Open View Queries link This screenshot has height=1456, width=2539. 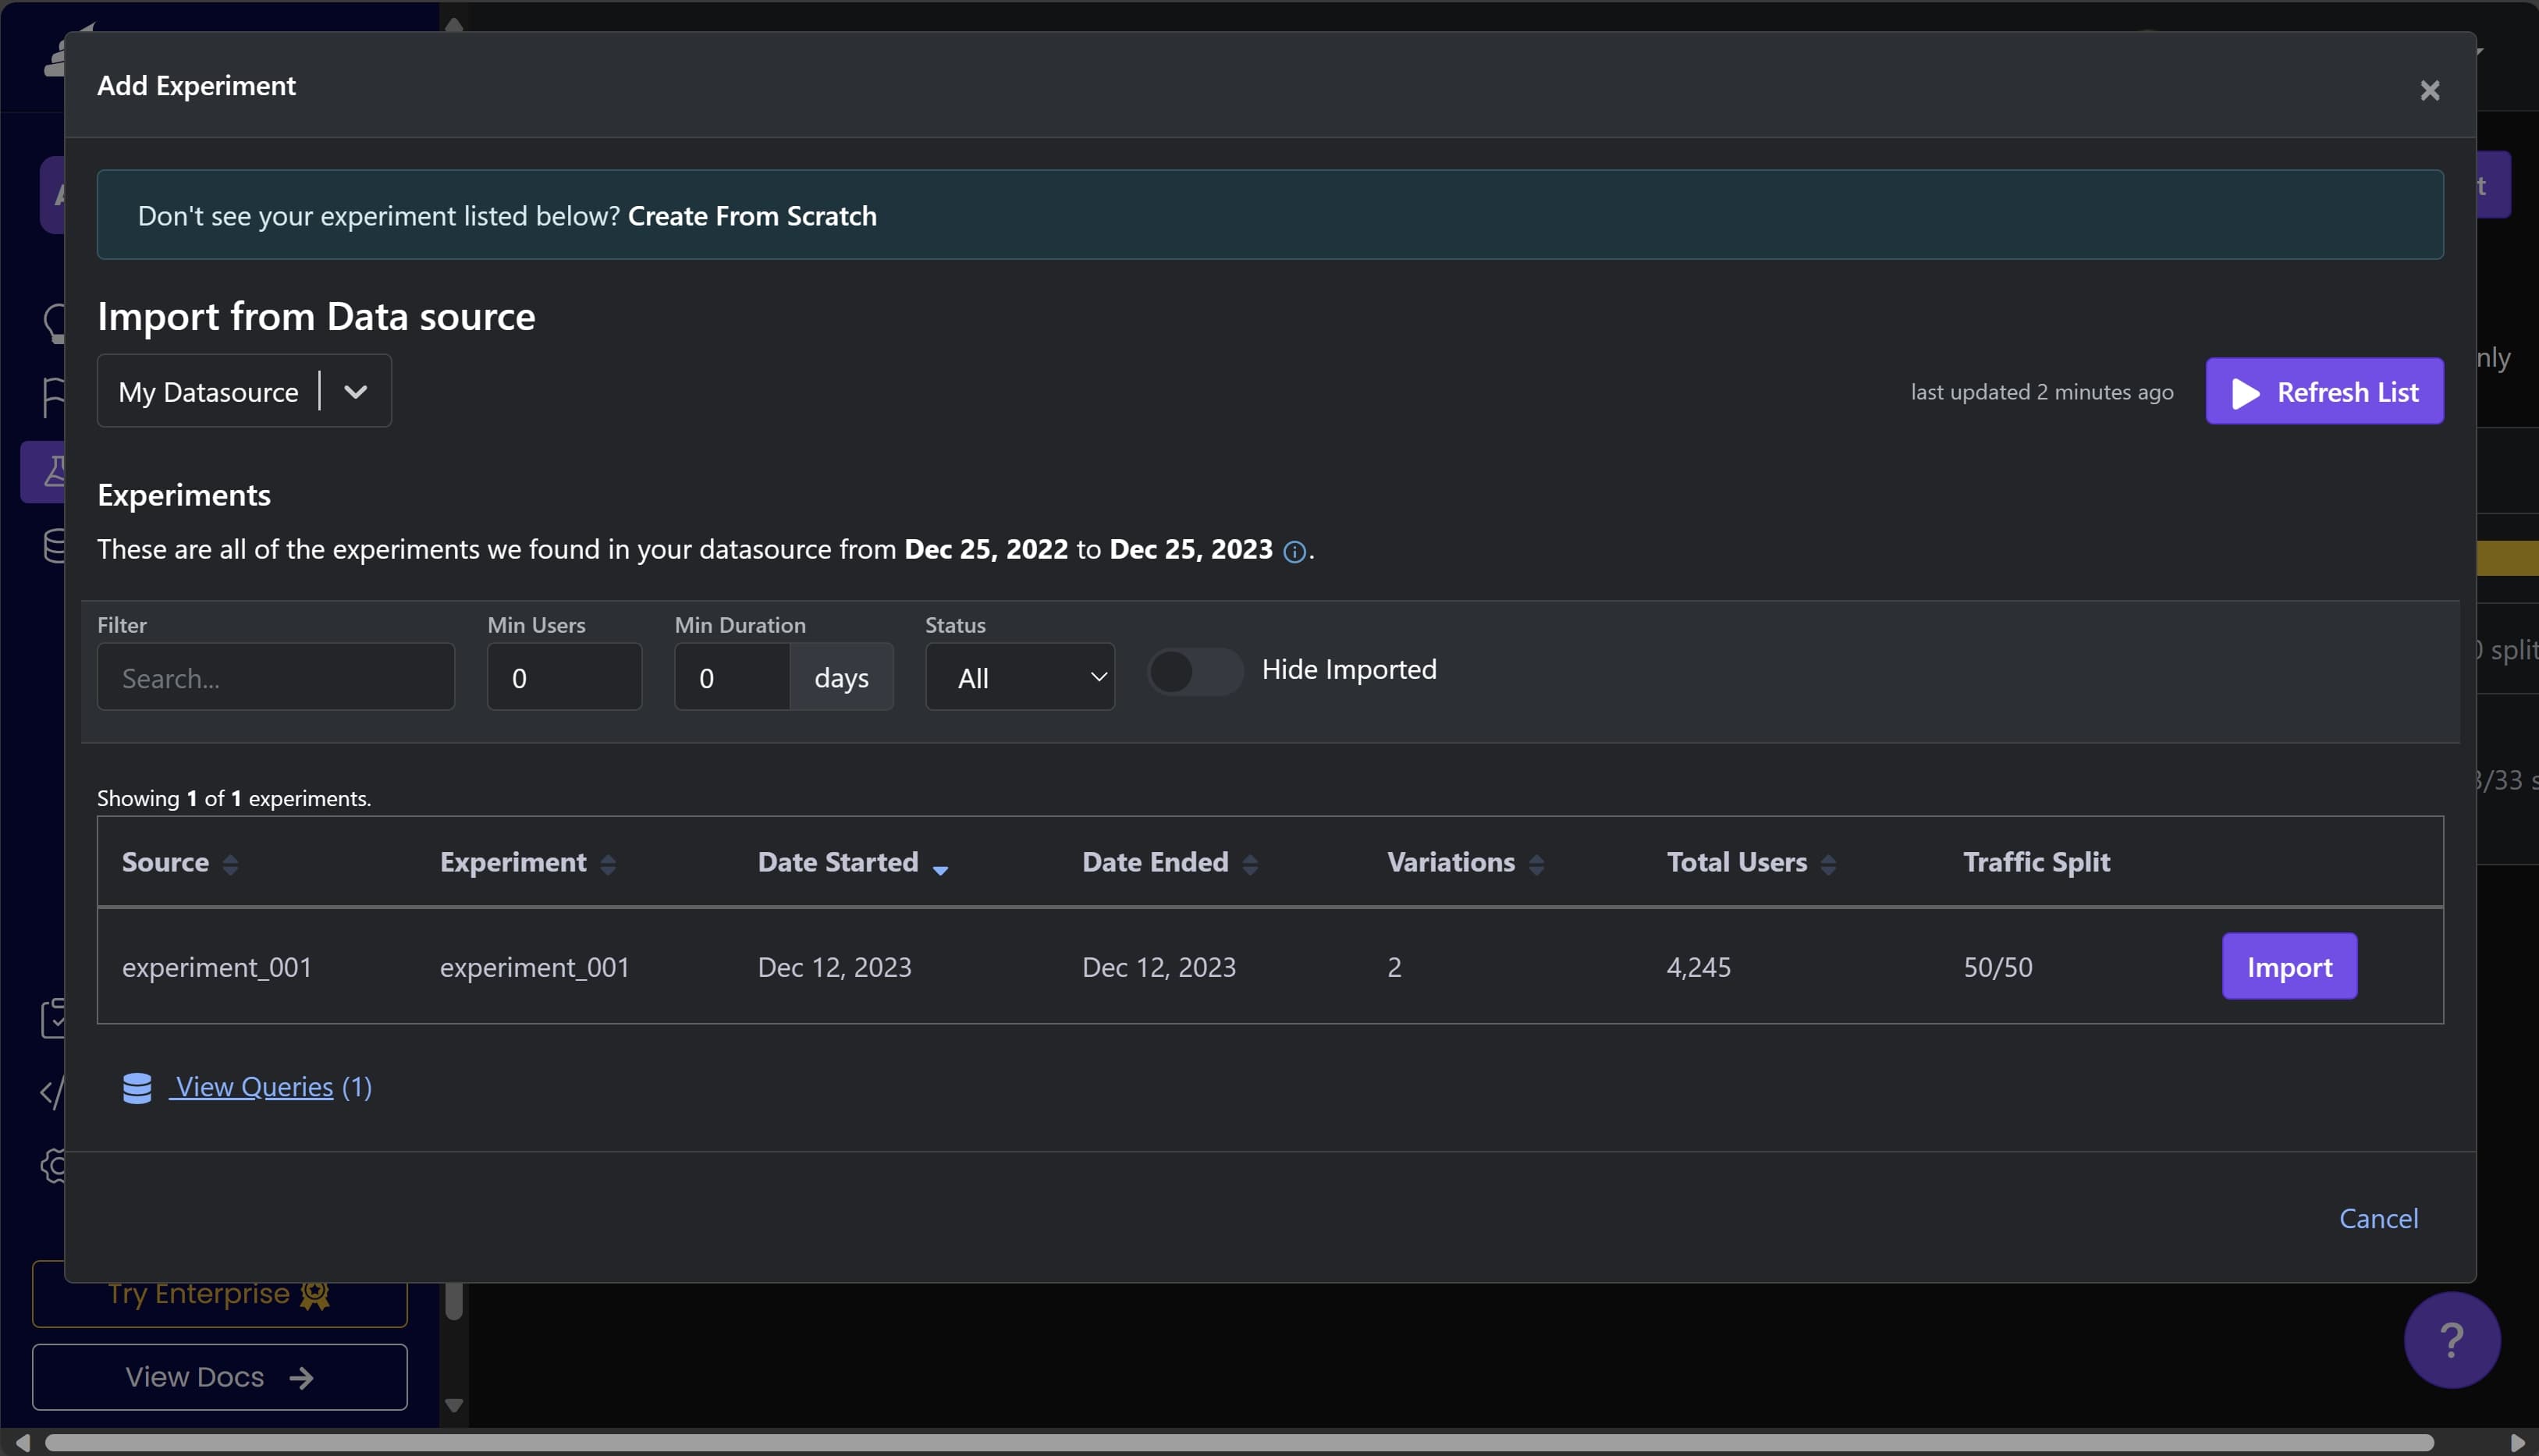click(254, 1087)
